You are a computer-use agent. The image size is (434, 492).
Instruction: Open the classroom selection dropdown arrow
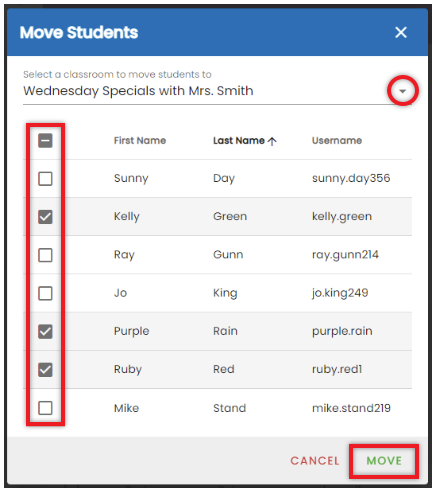402,91
